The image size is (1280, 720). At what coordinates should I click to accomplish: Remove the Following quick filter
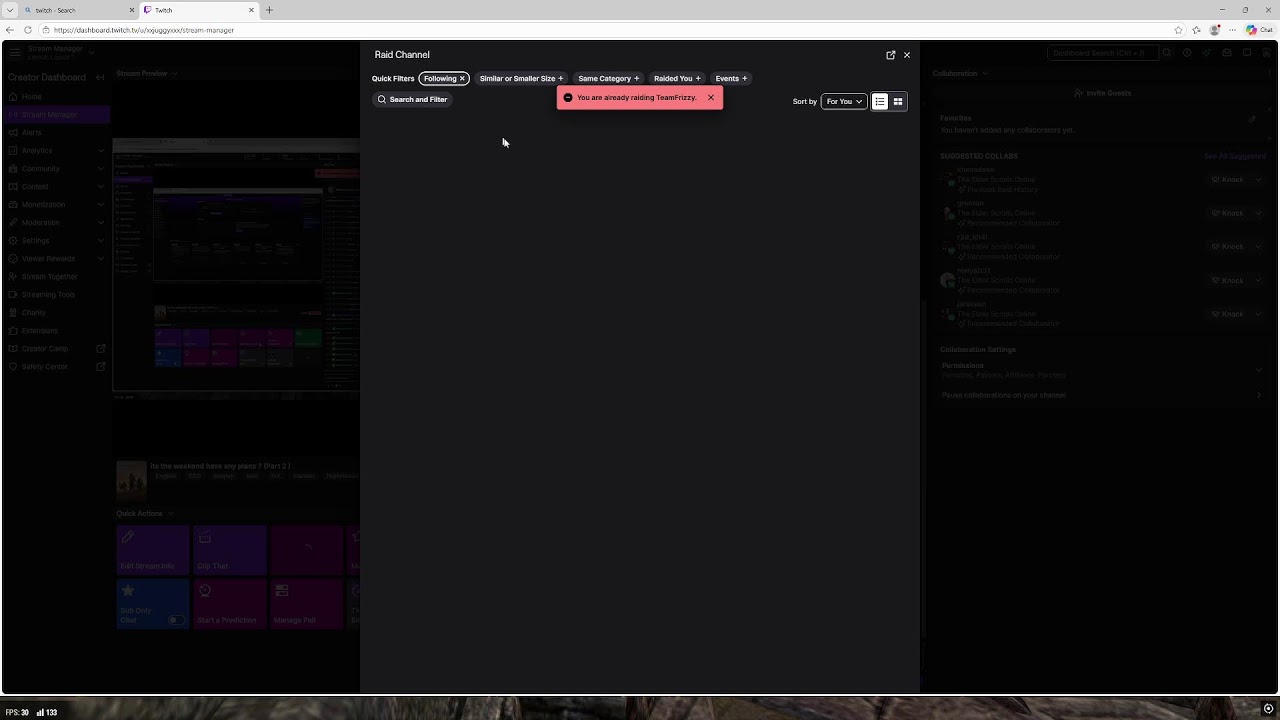point(444,78)
